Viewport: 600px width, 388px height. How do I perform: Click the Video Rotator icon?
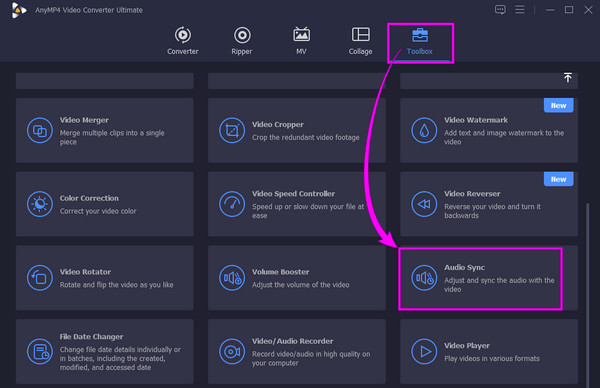pos(40,278)
